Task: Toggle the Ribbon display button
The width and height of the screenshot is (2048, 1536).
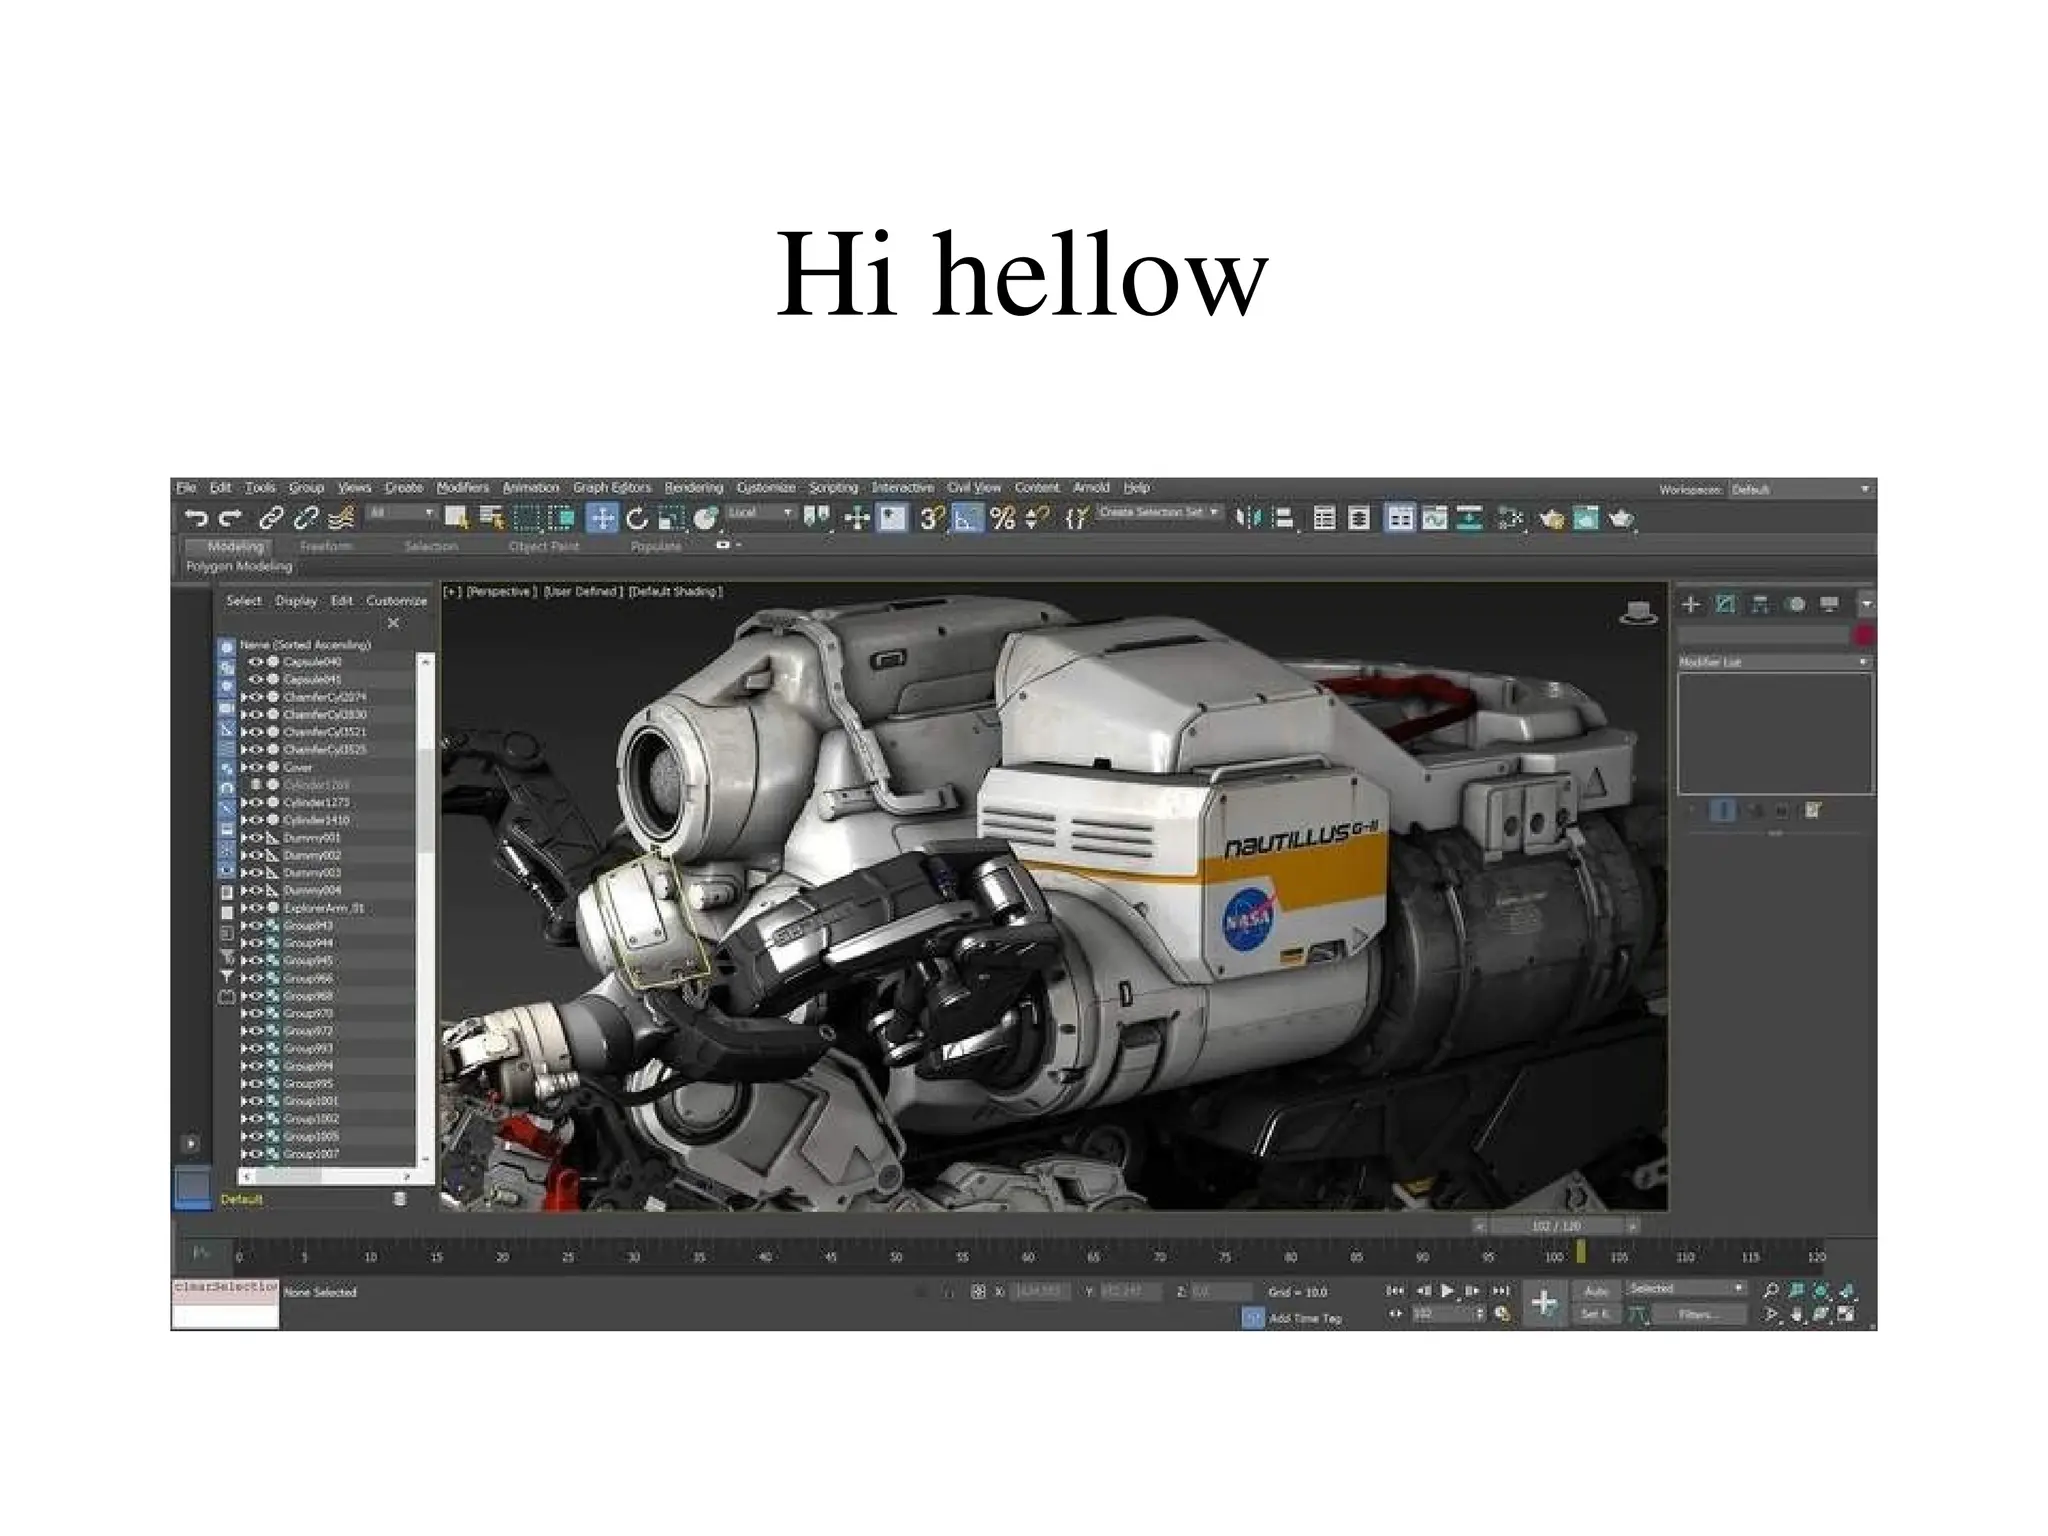Action: 1400,518
